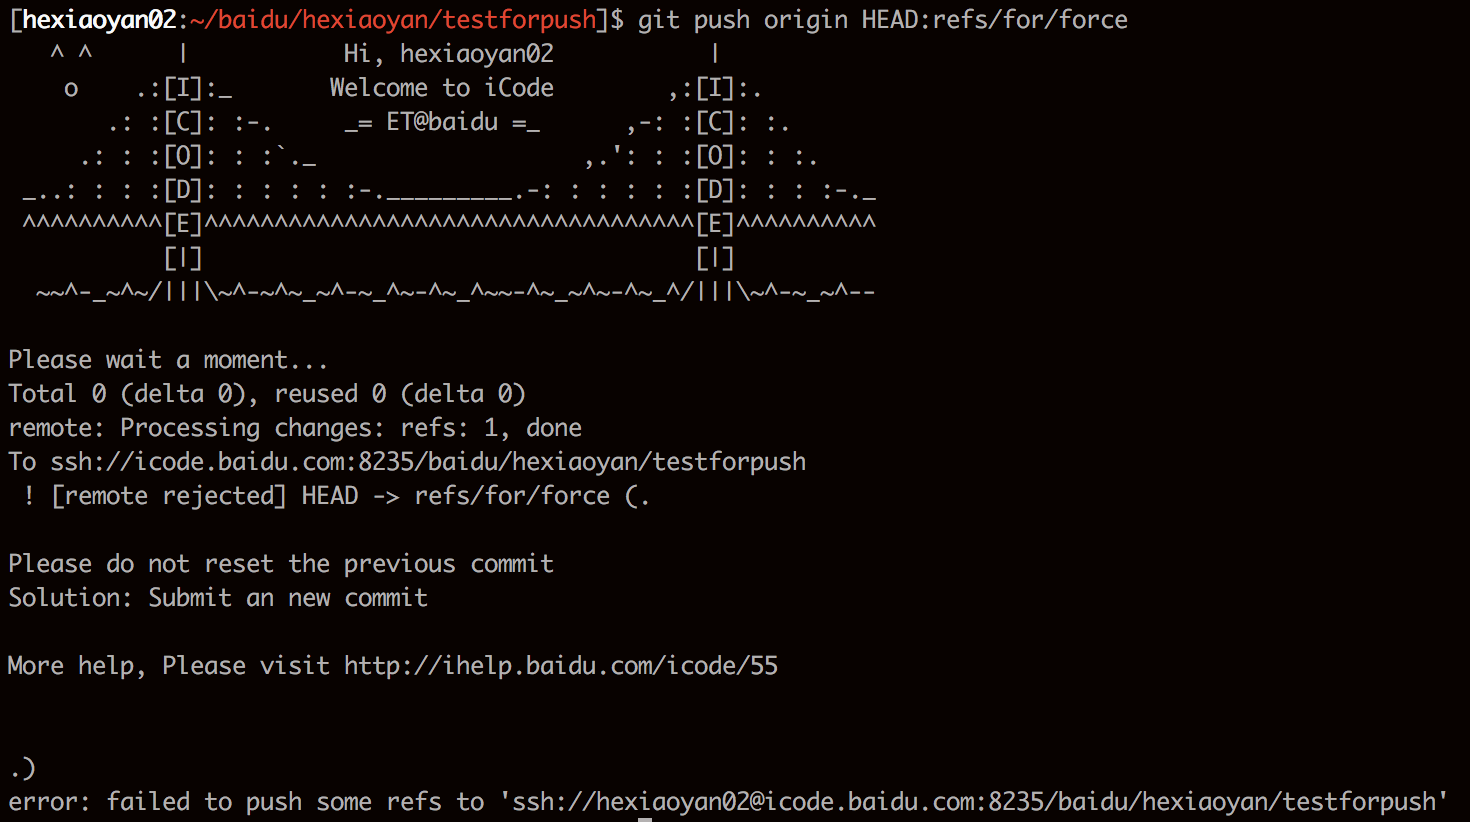Click "Please do not reset the previous commit"
Screen dimensions: 1470x822
tap(281, 564)
